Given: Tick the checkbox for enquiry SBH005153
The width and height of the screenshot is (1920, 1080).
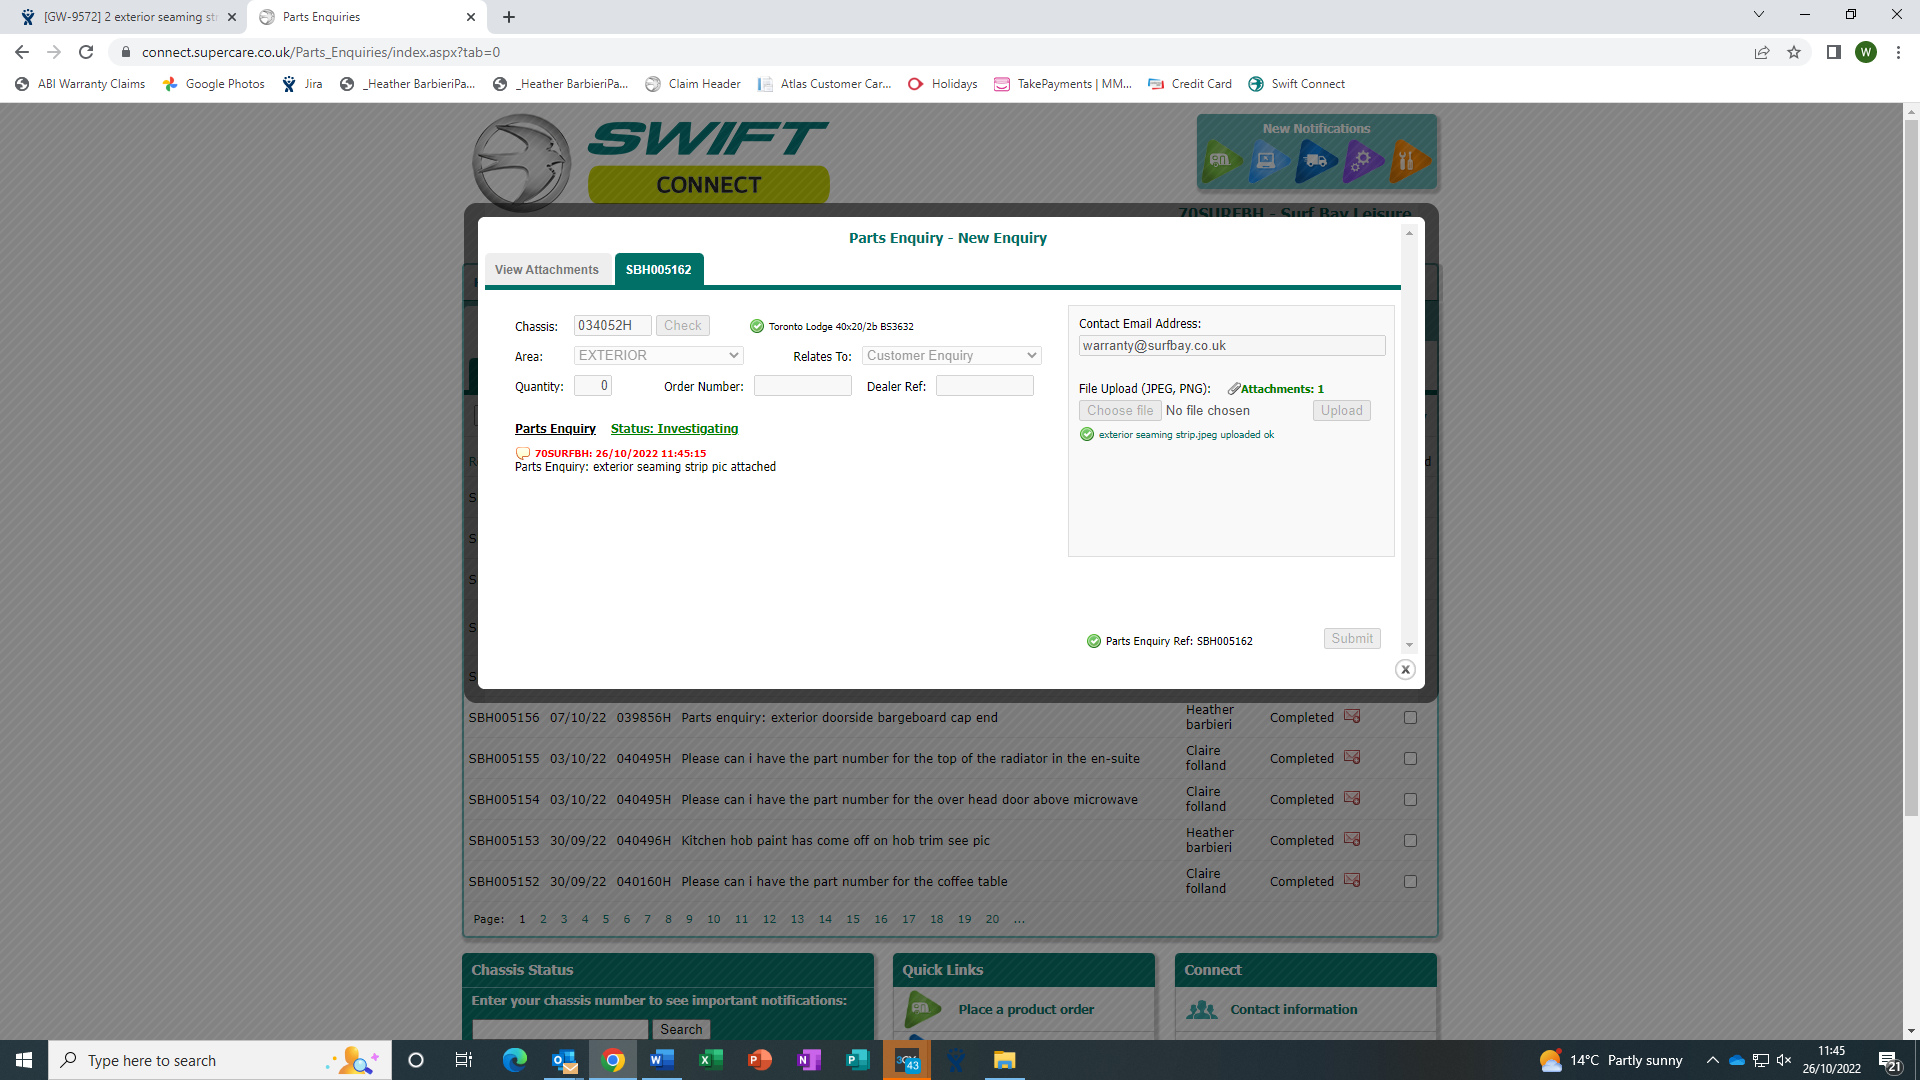Looking at the screenshot, I should (1410, 840).
